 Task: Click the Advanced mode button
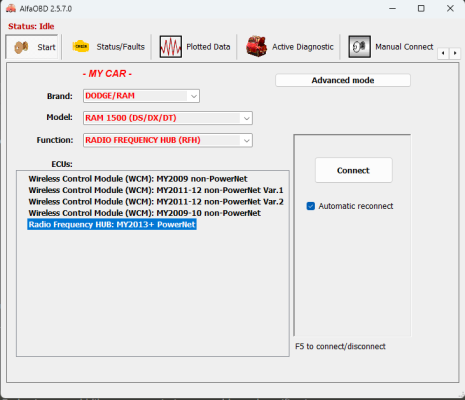[343, 80]
